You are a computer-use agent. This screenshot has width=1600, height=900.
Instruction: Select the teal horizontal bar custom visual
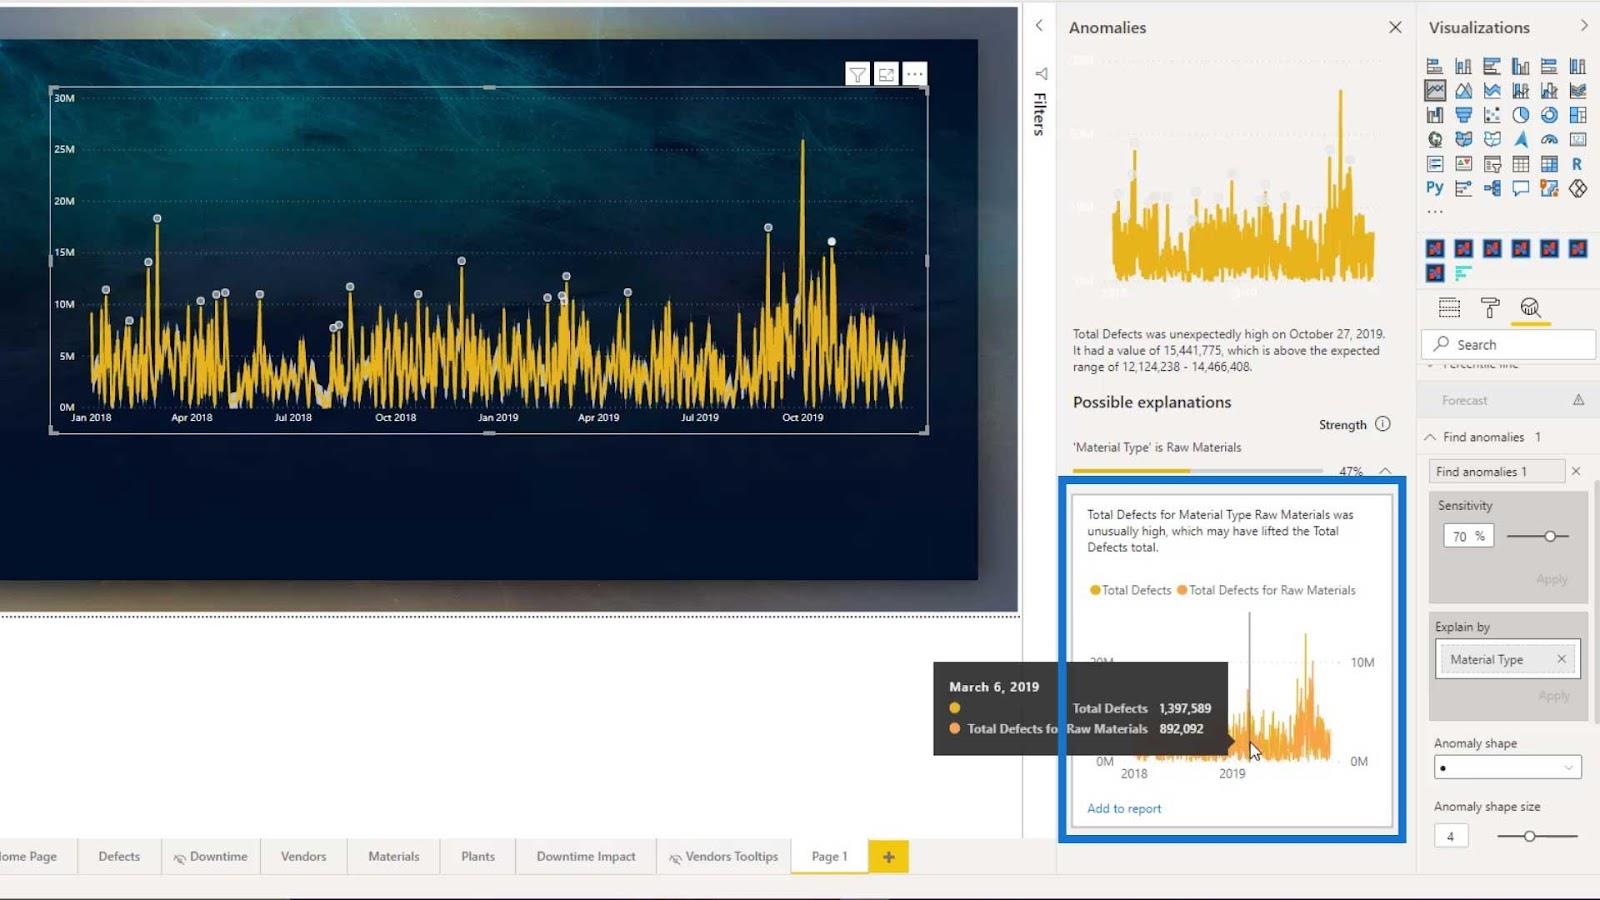point(1463,273)
